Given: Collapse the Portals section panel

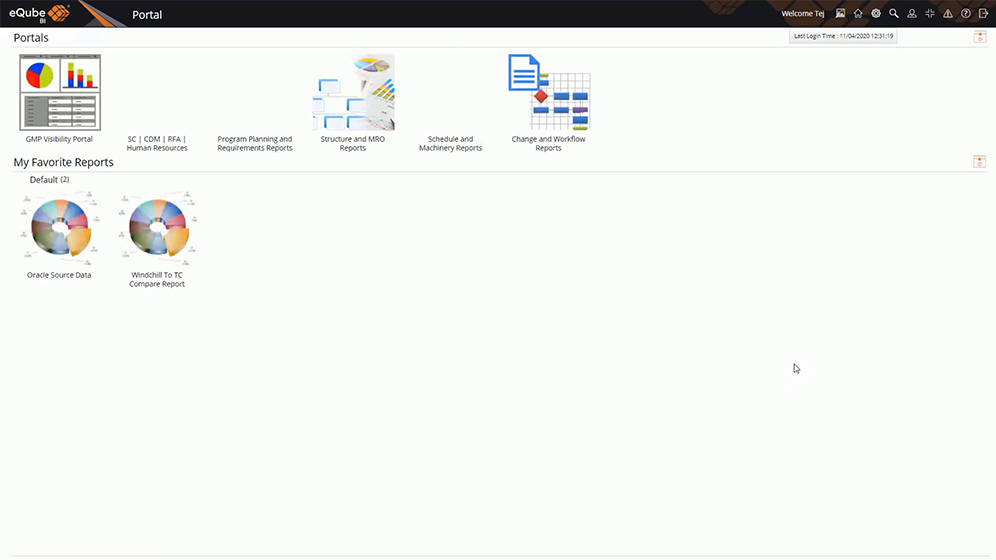Looking at the screenshot, I should point(980,37).
